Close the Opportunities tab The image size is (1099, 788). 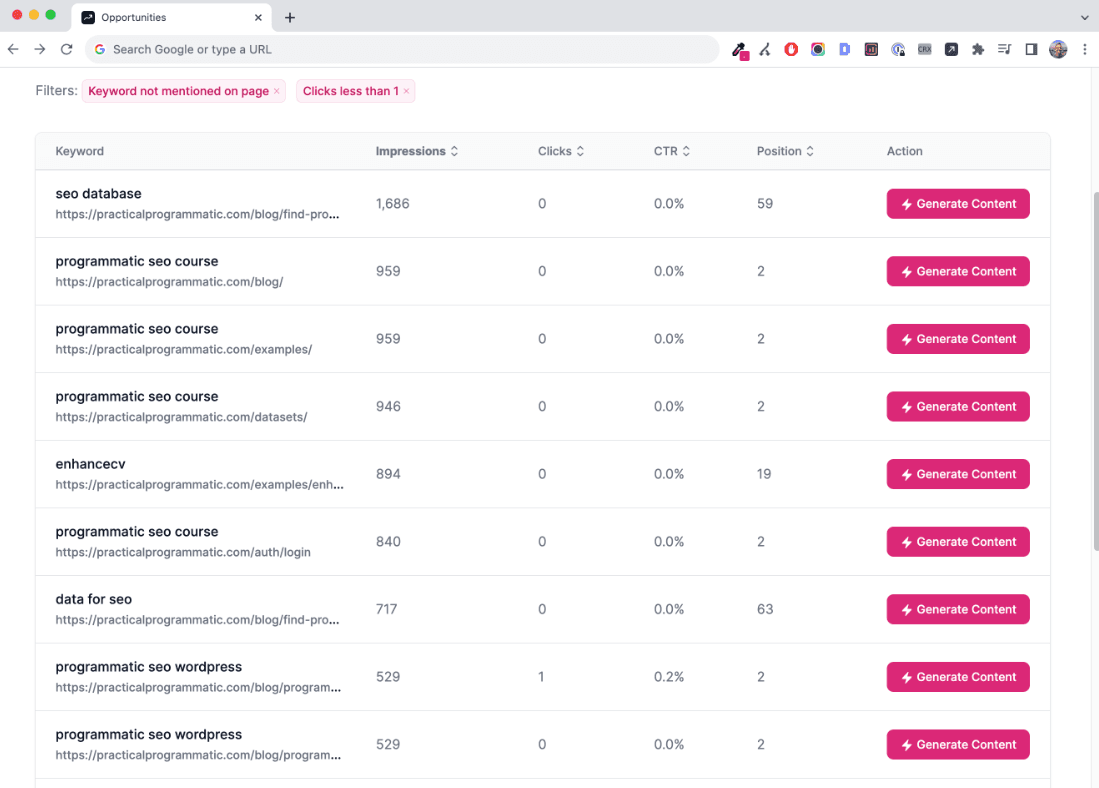coord(258,18)
